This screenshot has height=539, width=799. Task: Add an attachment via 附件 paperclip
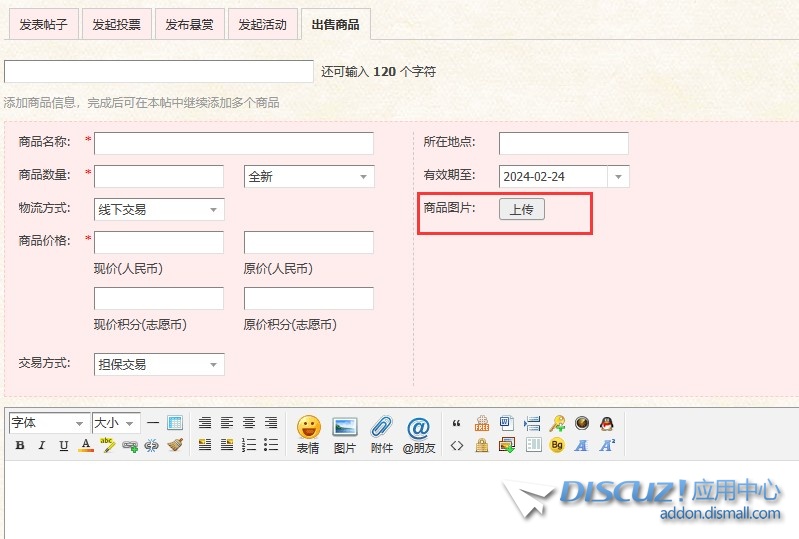(x=382, y=435)
